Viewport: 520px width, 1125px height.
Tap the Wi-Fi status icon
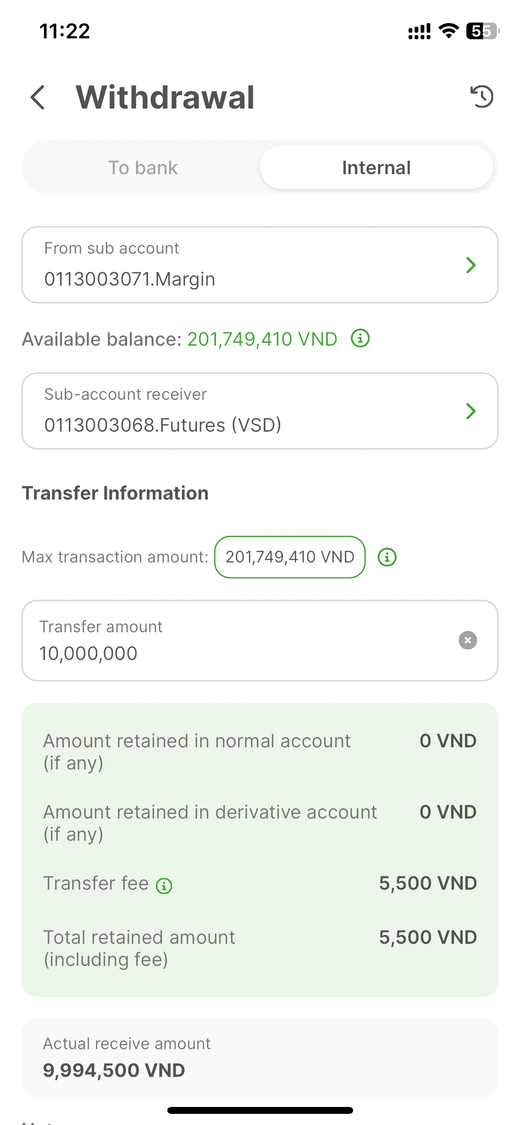[449, 31]
